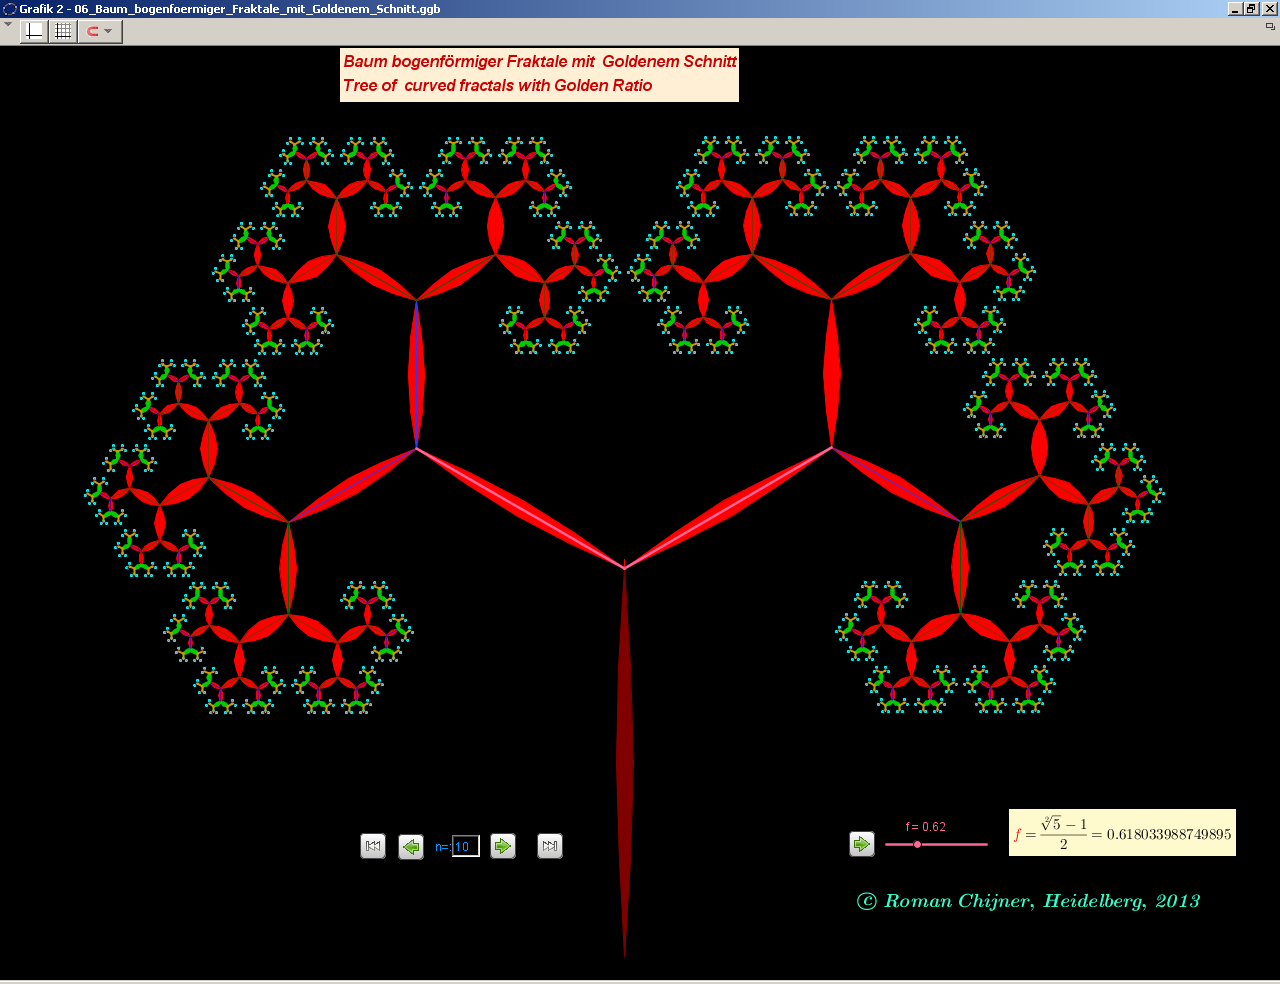Click the n value input field
The width and height of the screenshot is (1280, 984).
[466, 847]
